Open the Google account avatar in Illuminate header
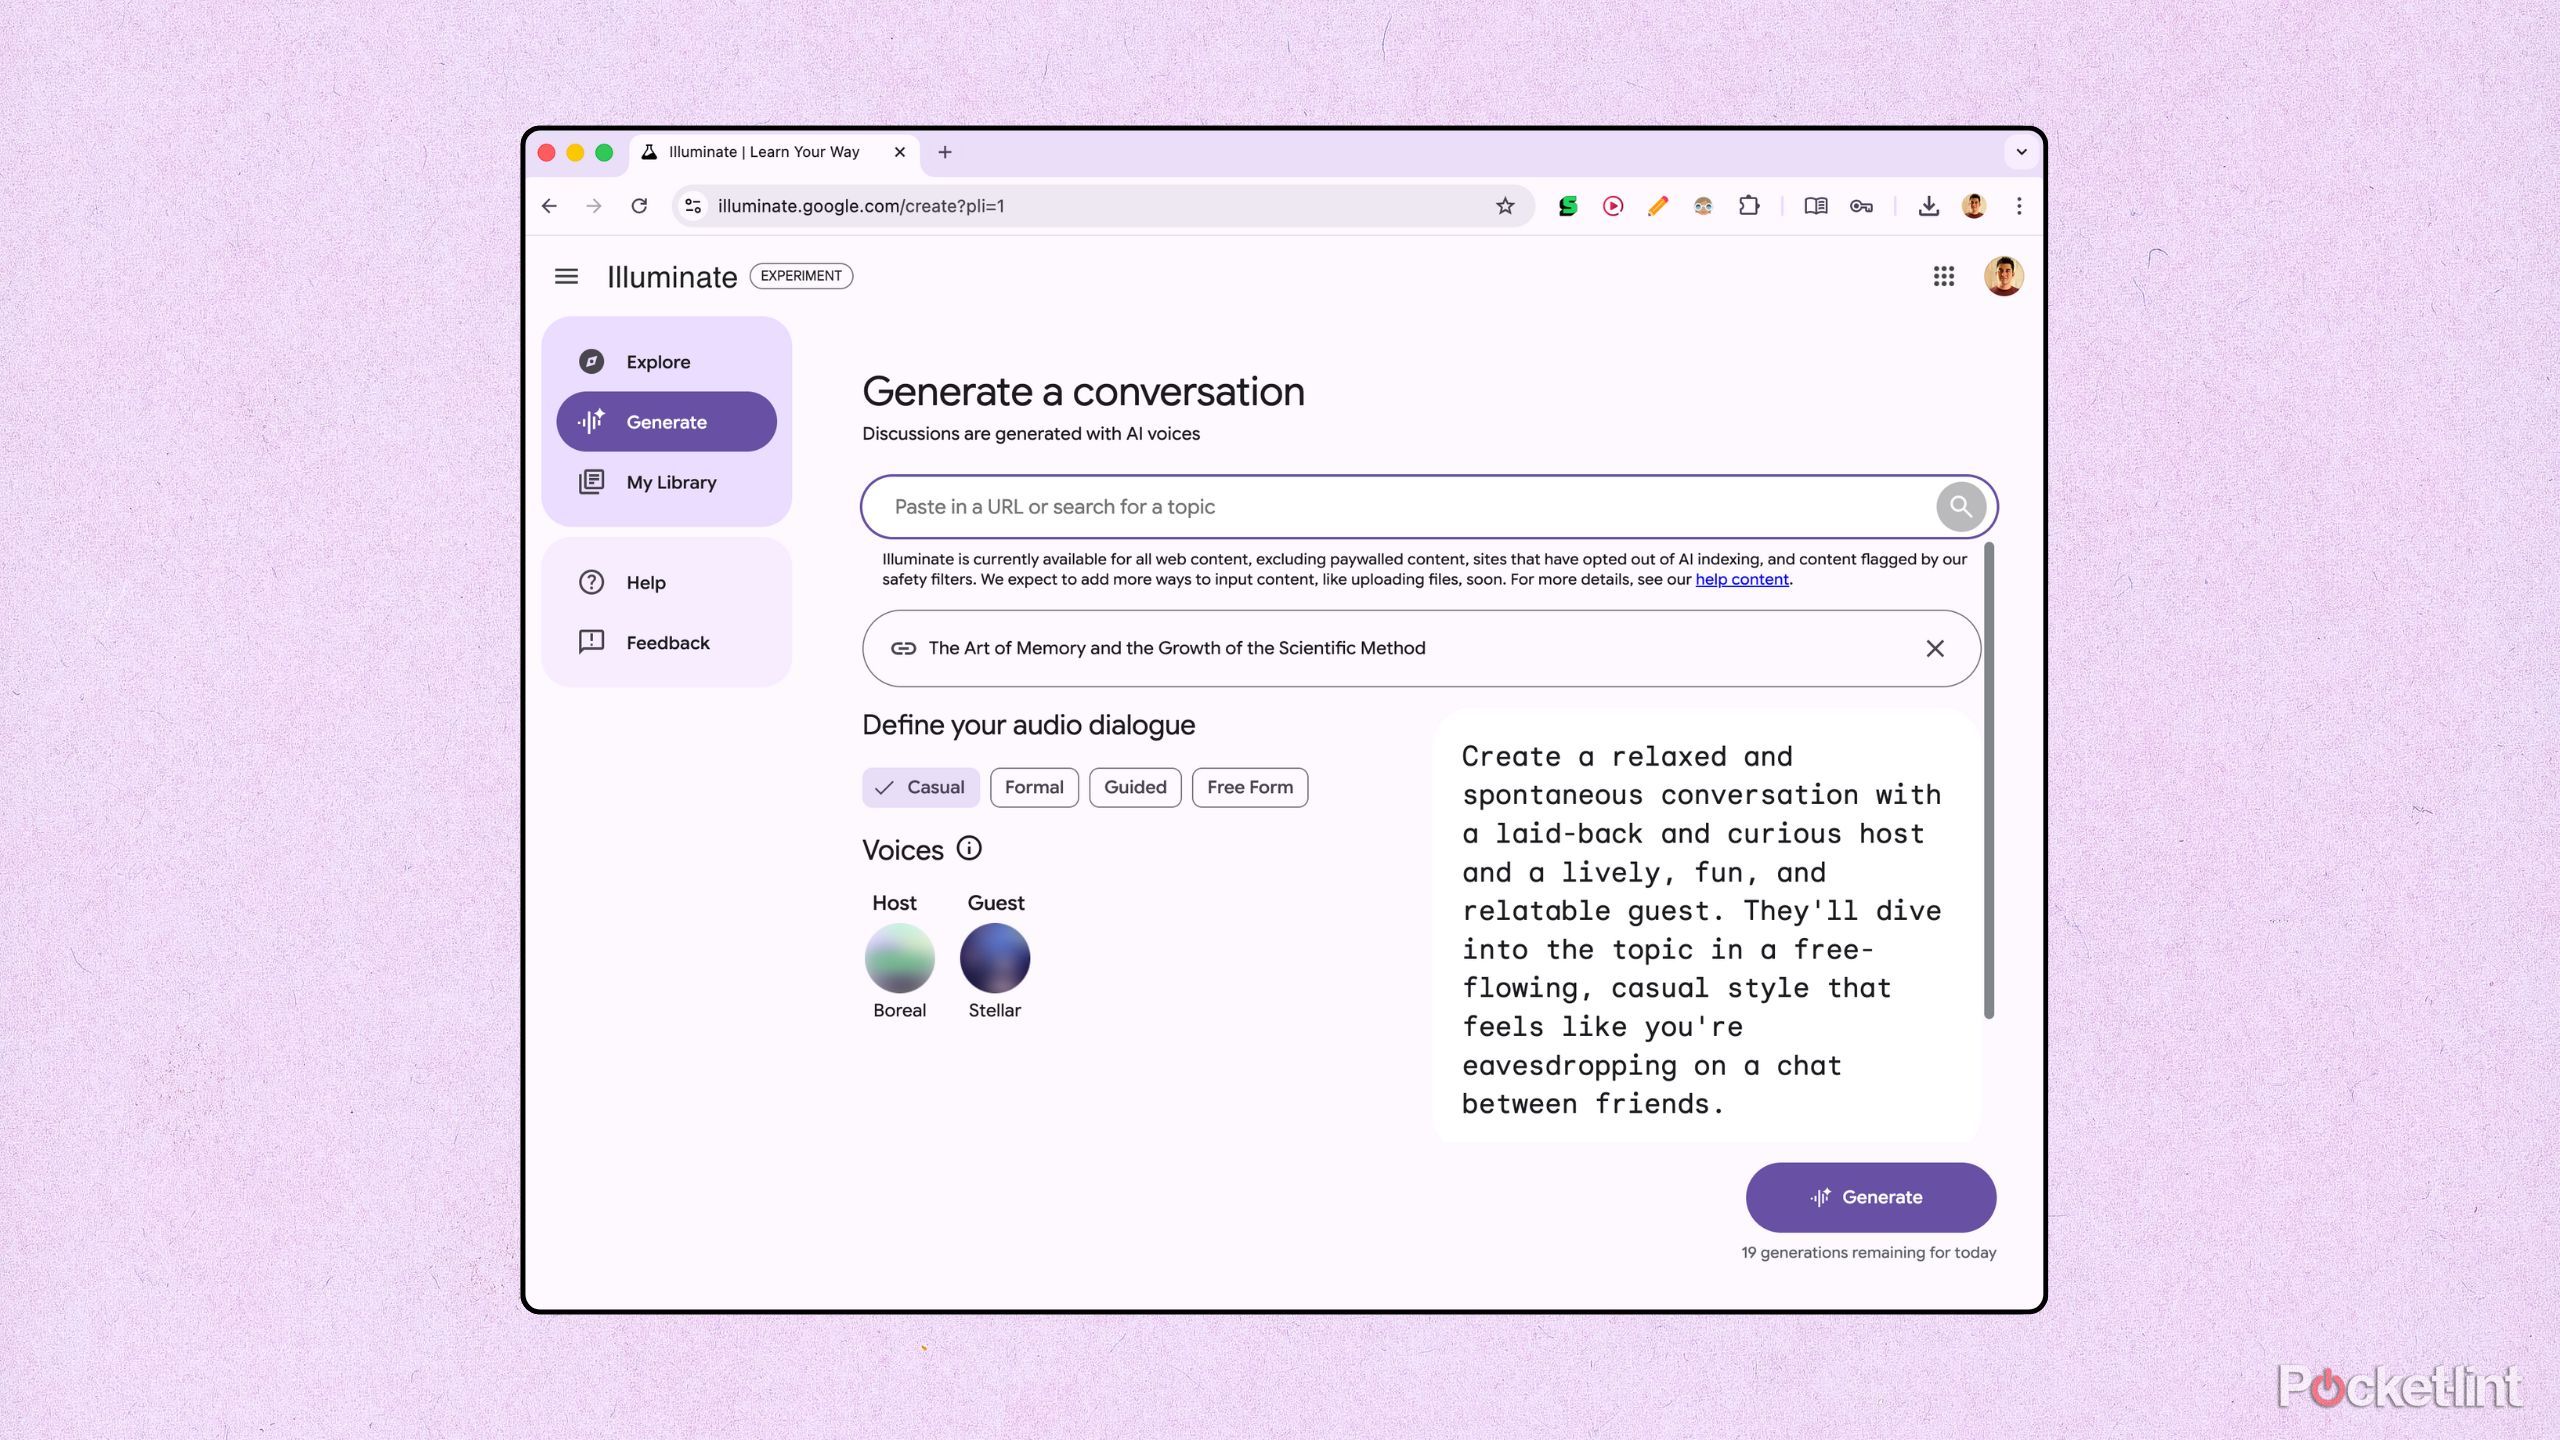Screen dimensions: 2560x1440 point(2003,276)
